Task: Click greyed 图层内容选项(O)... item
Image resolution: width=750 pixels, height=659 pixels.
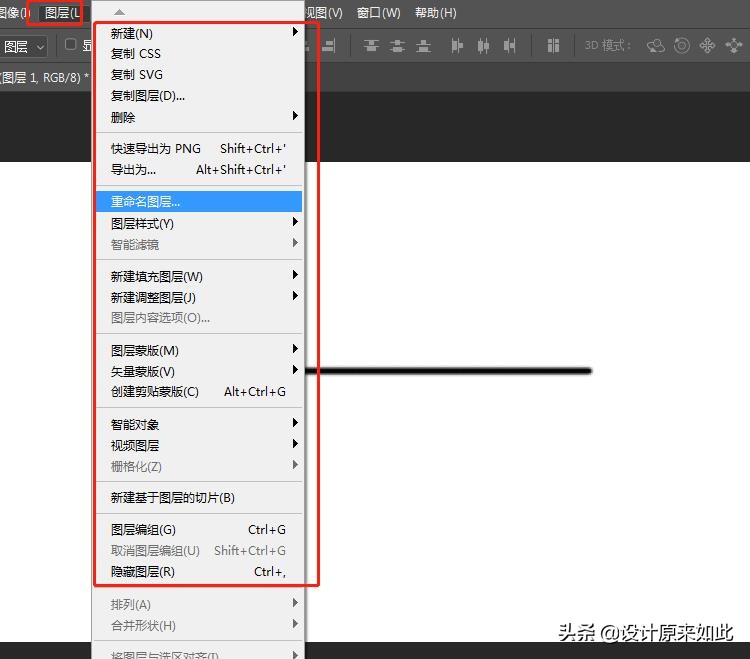Action: tap(199, 318)
